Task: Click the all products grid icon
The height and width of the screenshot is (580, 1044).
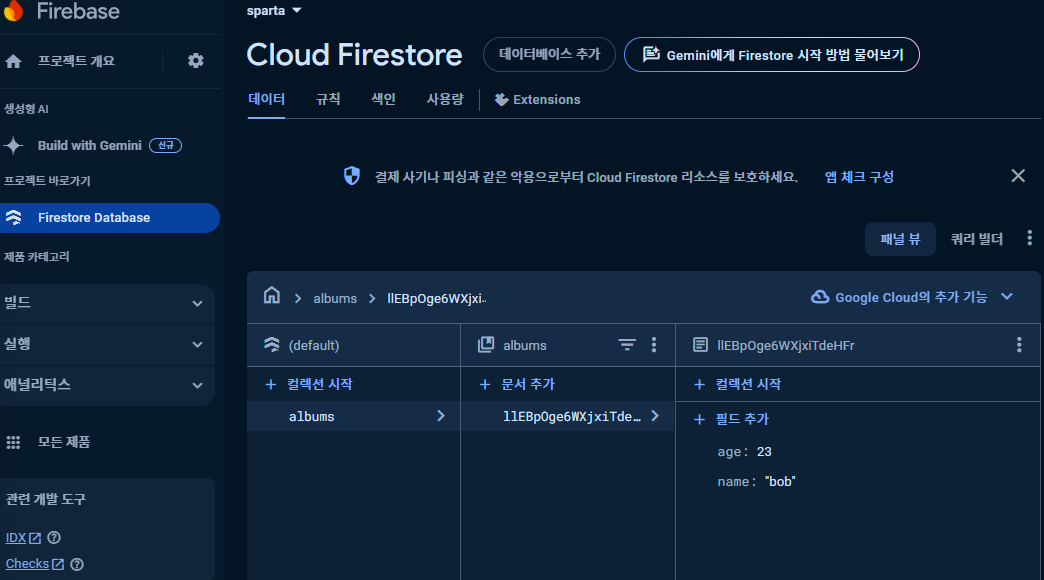Action: pyautogui.click(x=13, y=442)
